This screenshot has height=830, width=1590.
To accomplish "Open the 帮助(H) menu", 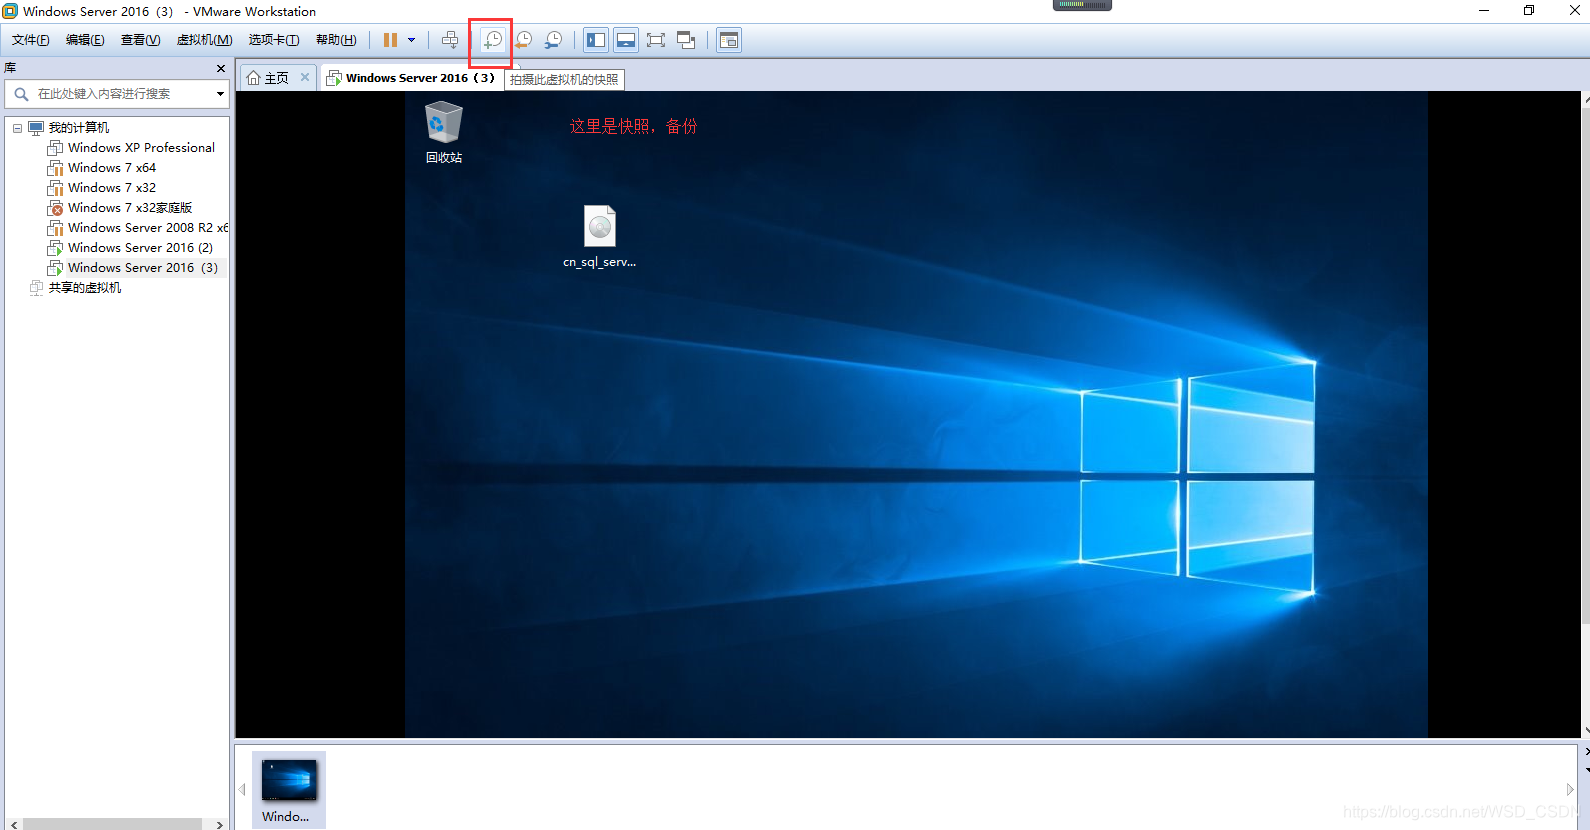I will [336, 40].
